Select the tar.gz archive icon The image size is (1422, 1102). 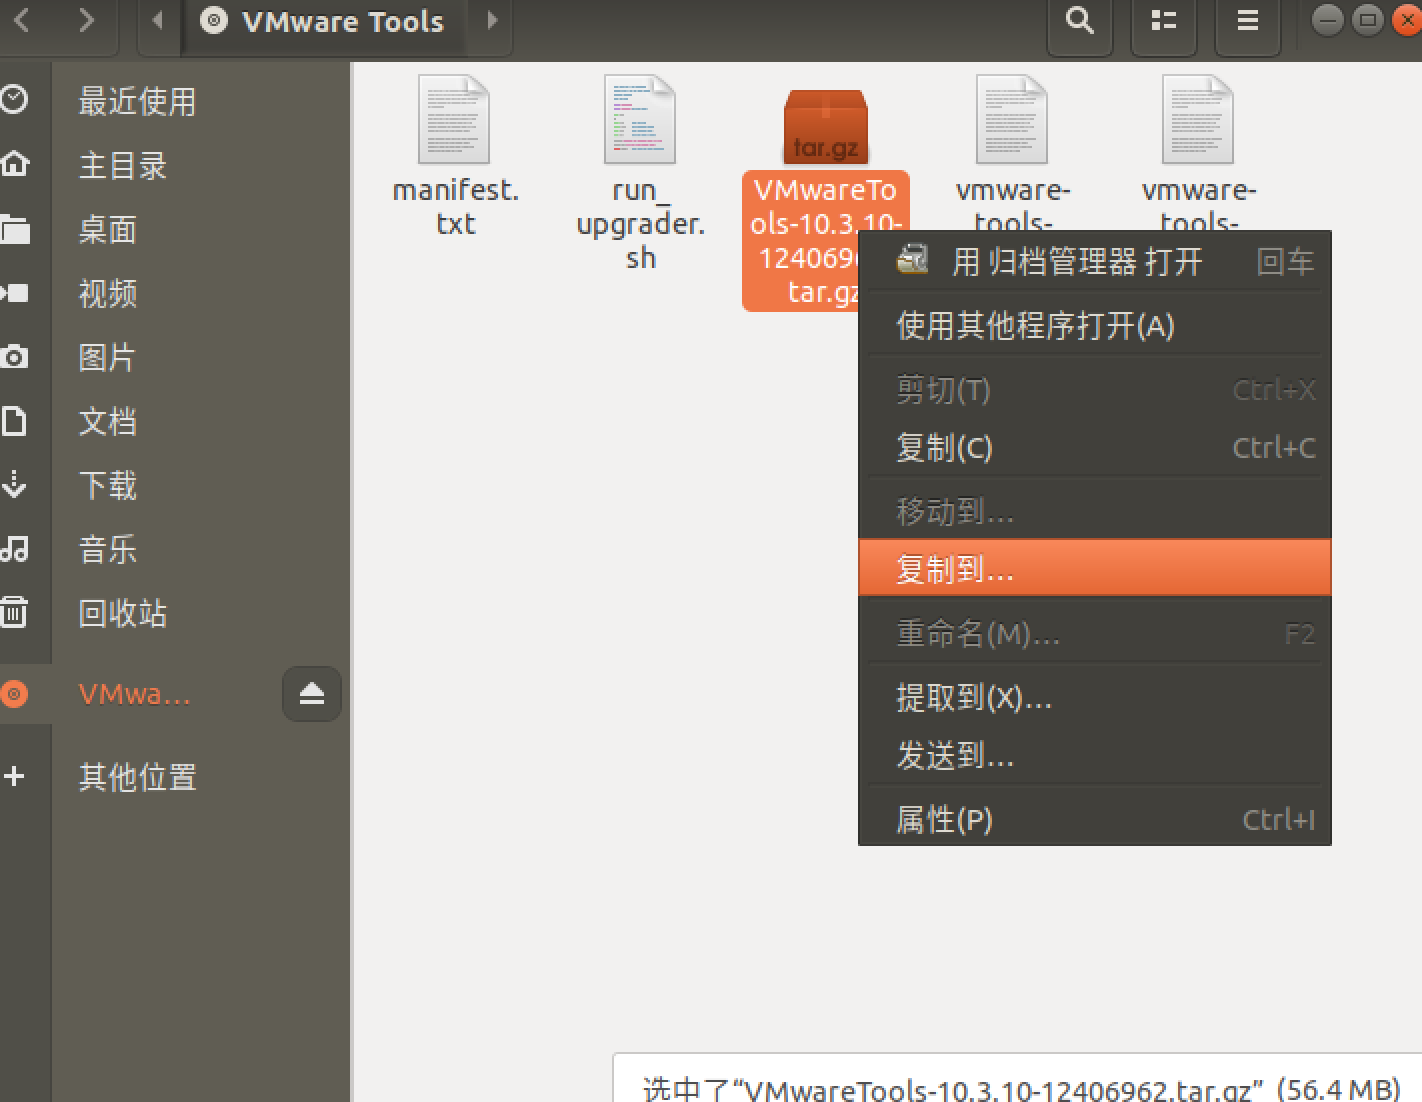pos(826,126)
